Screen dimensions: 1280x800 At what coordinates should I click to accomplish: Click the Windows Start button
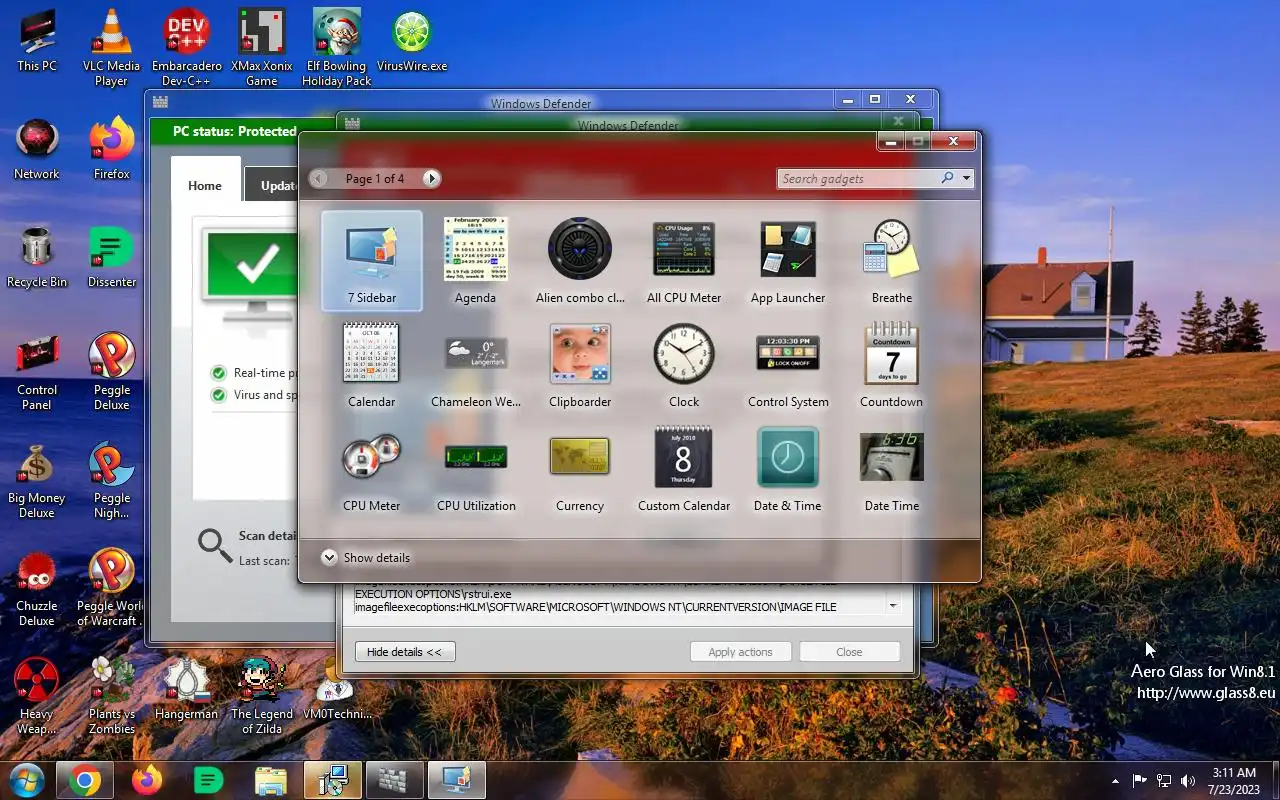click(x=26, y=780)
